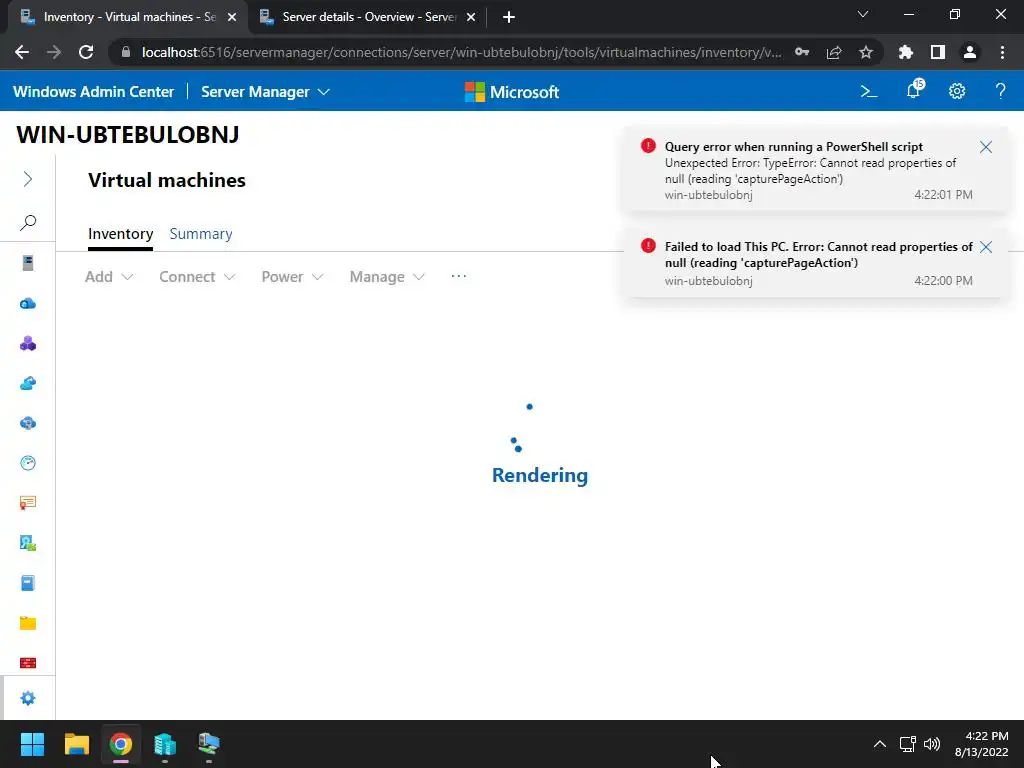Viewport: 1024px width, 768px height.
Task: Click the 4:22:01 PM notification timestamp
Action: tap(943, 195)
